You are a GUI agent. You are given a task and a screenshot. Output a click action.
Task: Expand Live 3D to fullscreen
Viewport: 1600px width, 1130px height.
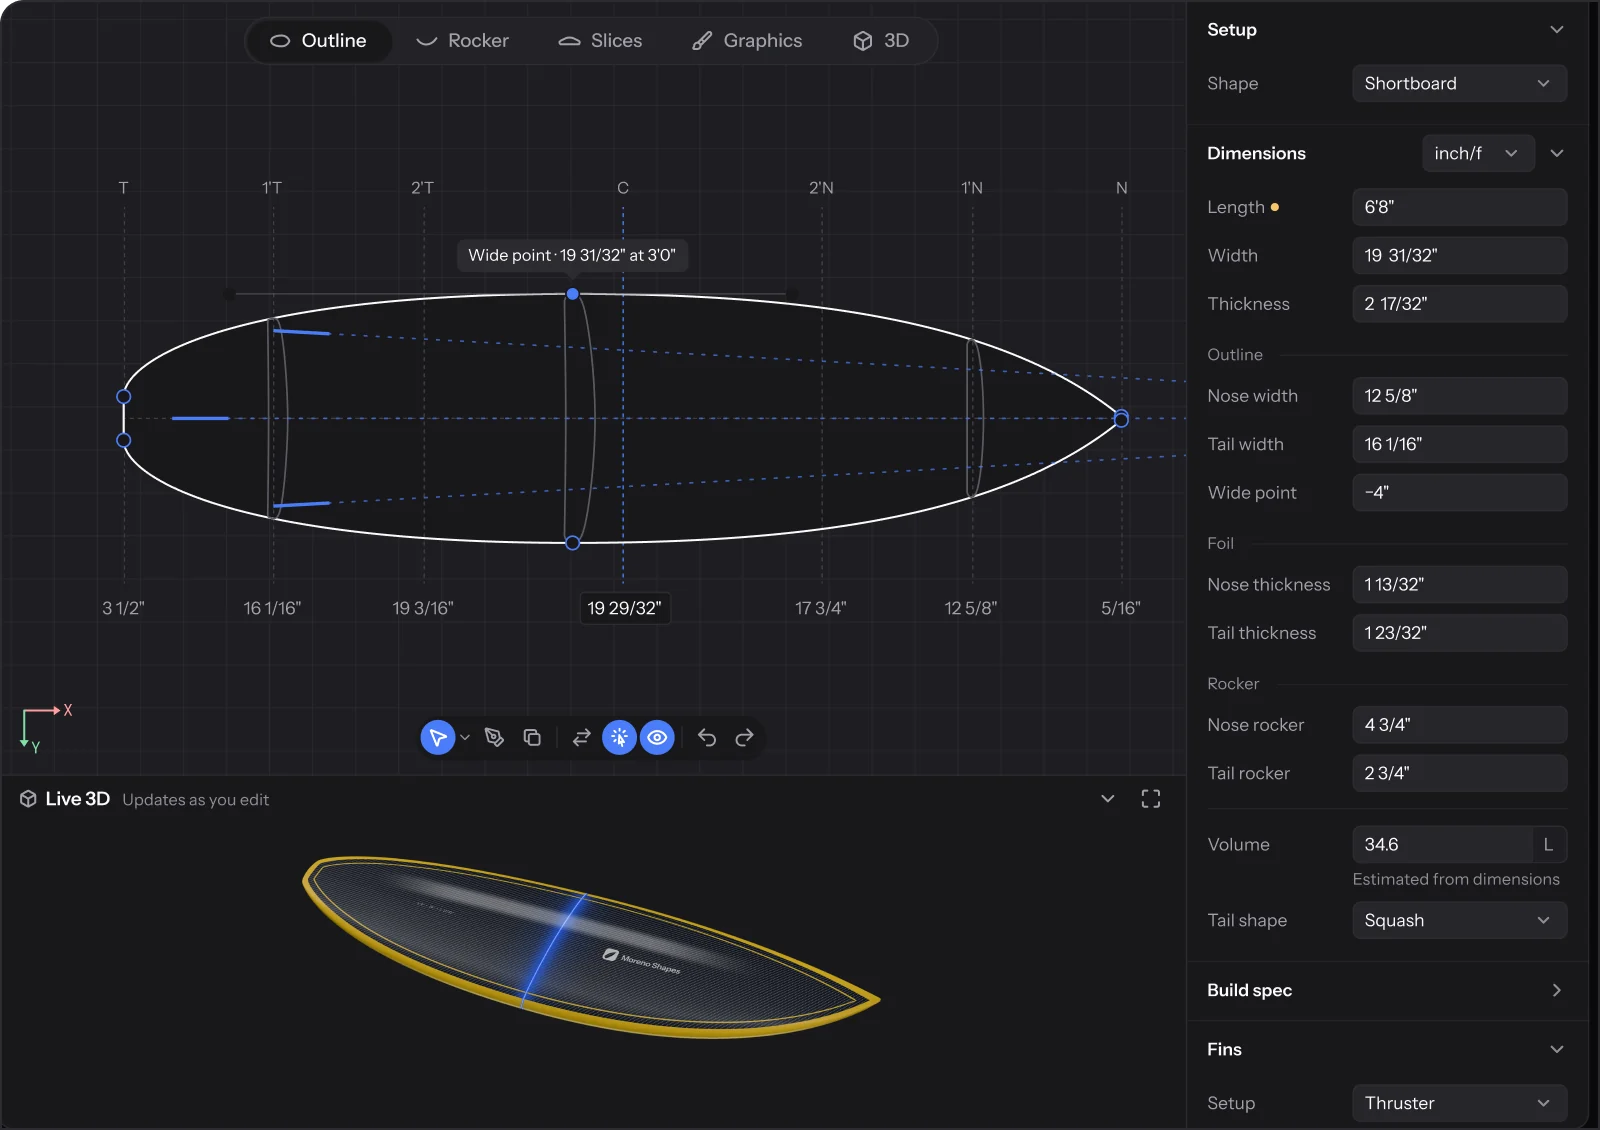[x=1151, y=799]
